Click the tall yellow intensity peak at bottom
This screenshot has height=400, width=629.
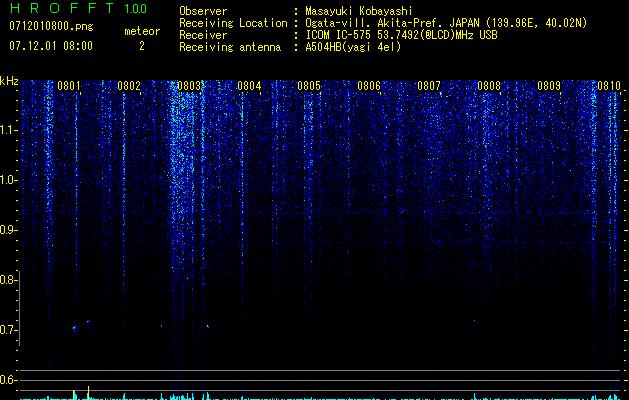click(88, 392)
